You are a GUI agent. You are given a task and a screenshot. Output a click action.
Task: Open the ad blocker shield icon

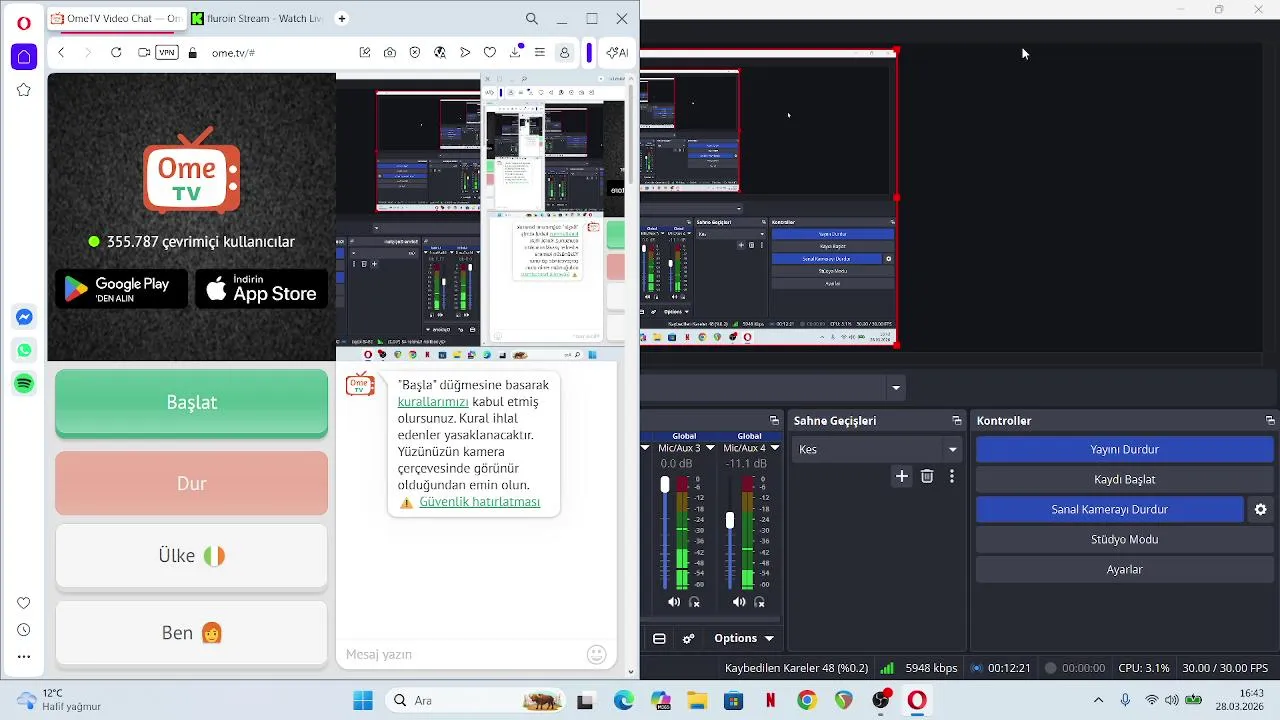(x=415, y=53)
